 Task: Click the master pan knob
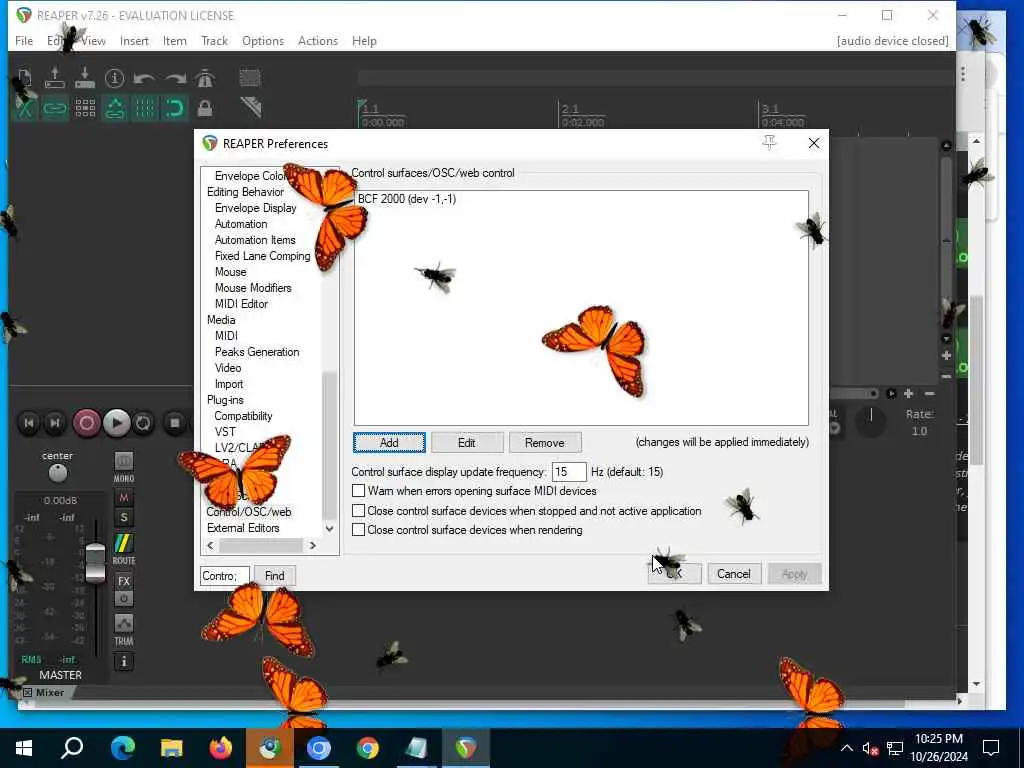(x=57, y=473)
